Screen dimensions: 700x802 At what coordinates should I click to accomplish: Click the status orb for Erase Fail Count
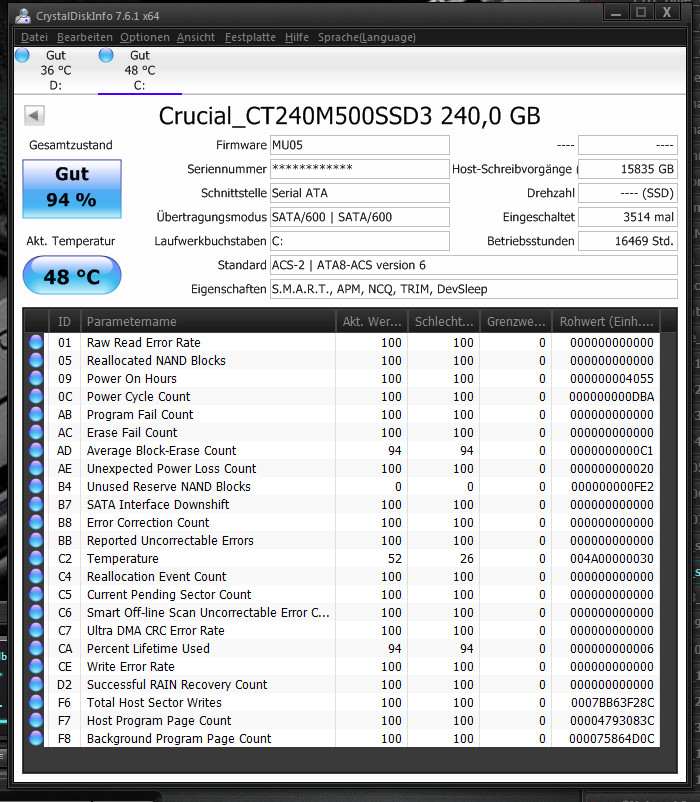click(x=36, y=433)
